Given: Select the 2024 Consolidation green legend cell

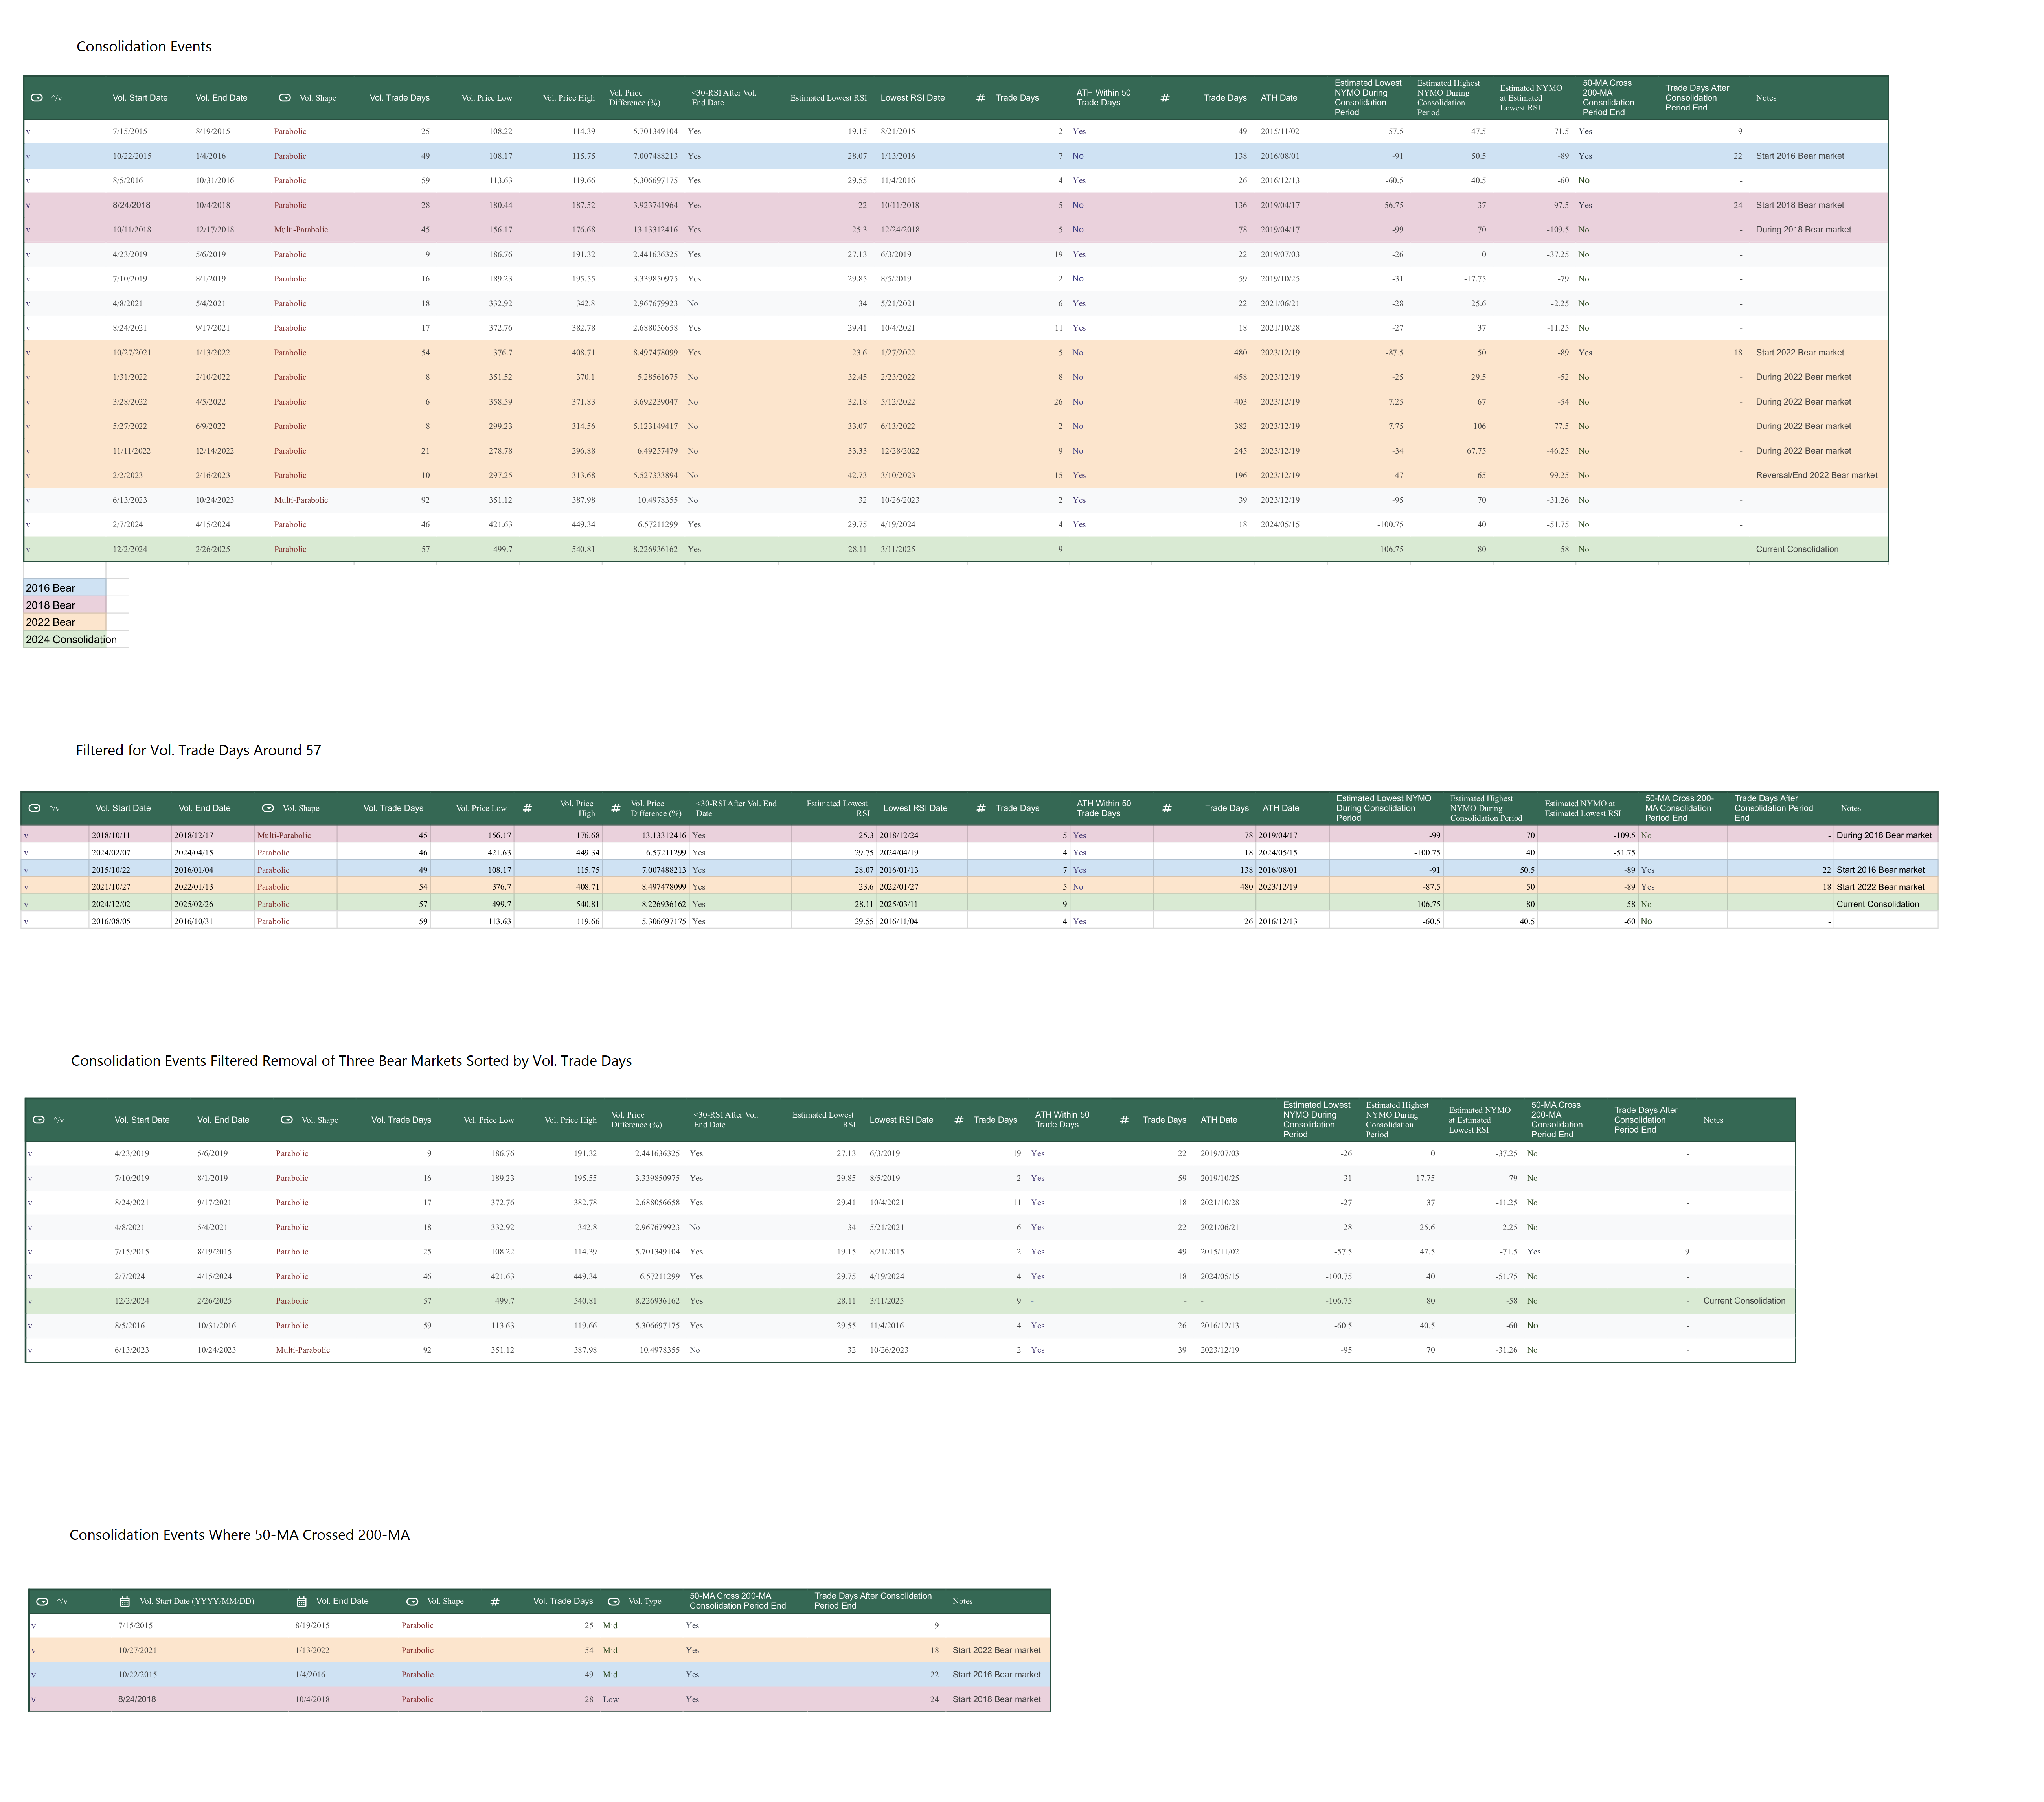Looking at the screenshot, I should tap(64, 640).
